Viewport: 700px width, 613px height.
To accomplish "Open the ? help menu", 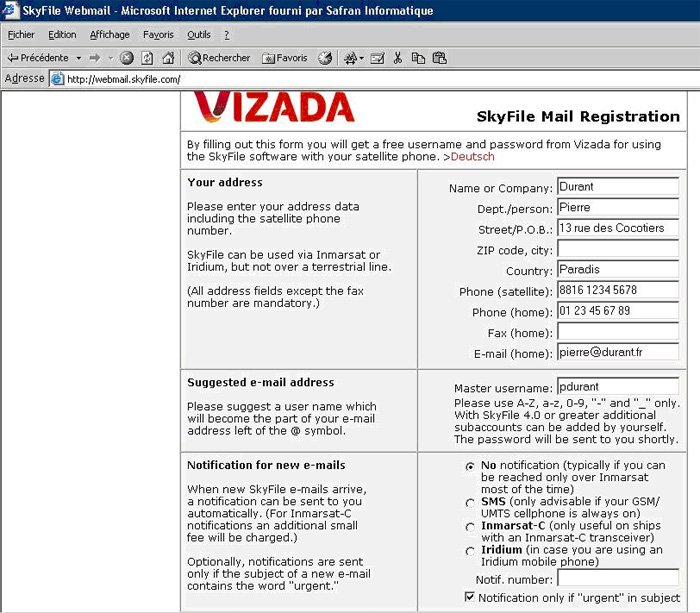I will [227, 35].
